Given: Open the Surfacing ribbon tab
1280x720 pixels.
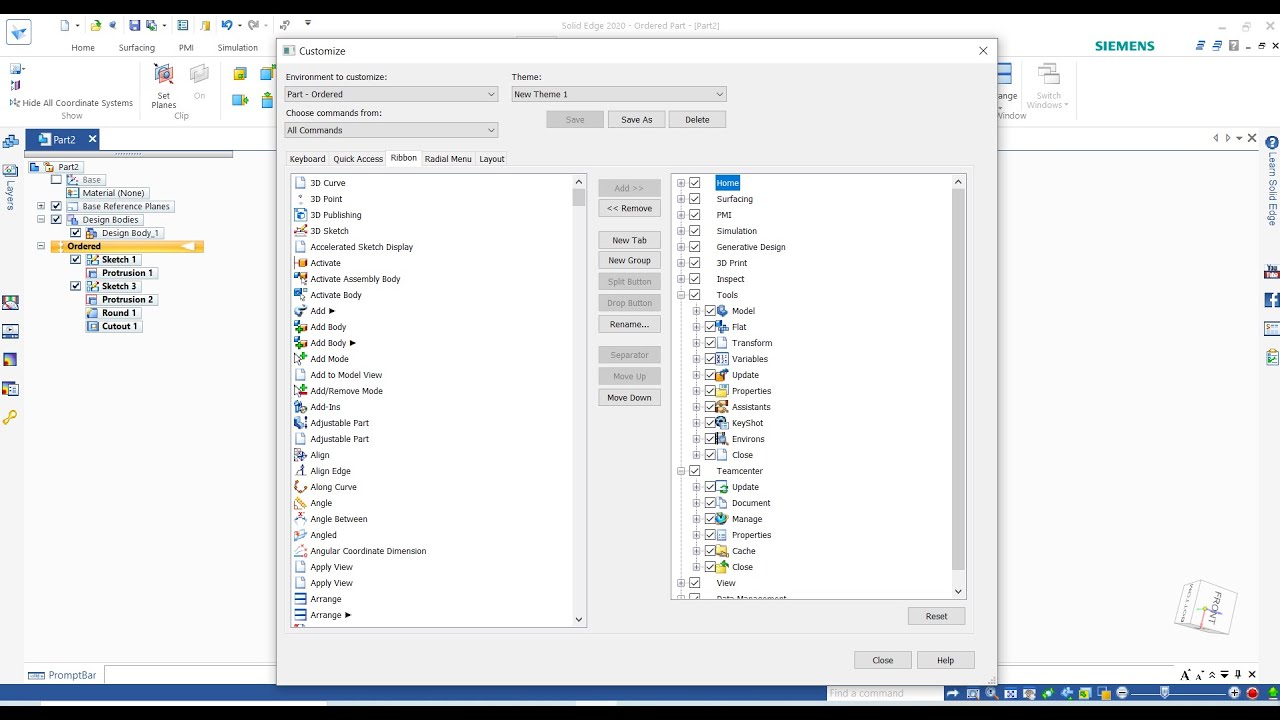Looking at the screenshot, I should [137, 47].
